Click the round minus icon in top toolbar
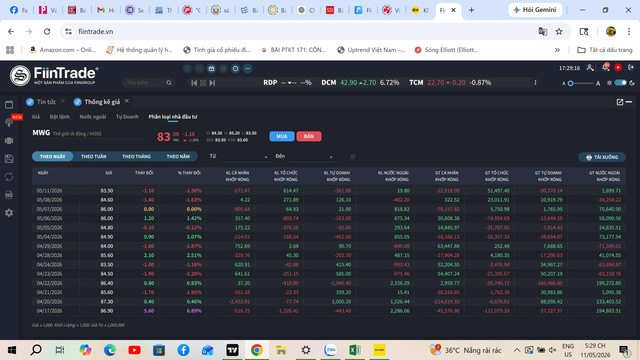Image resolution: width=640 pixels, height=360 pixels. (247, 69)
